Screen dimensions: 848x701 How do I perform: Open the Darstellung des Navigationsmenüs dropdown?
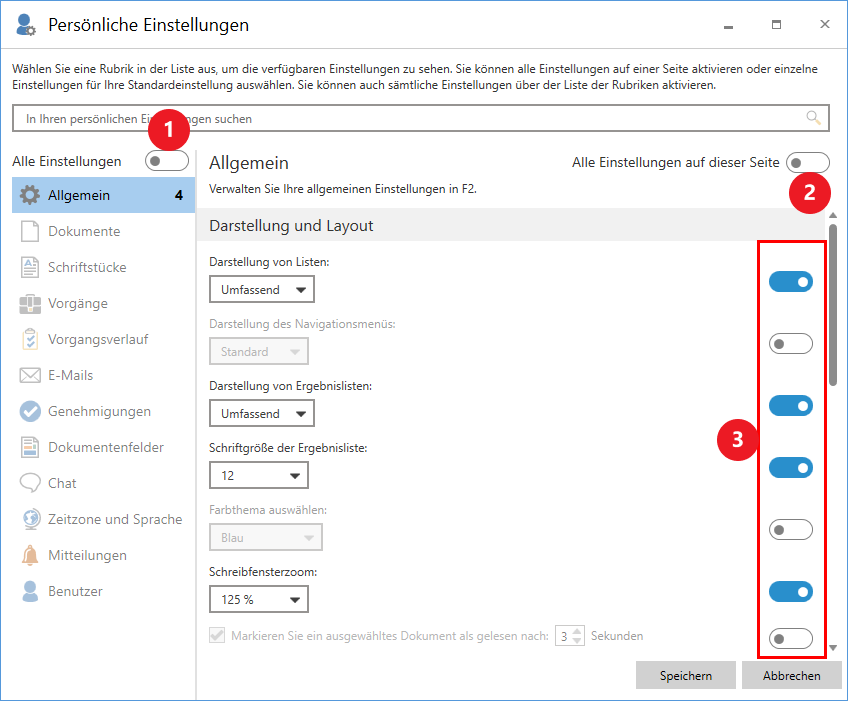click(259, 352)
